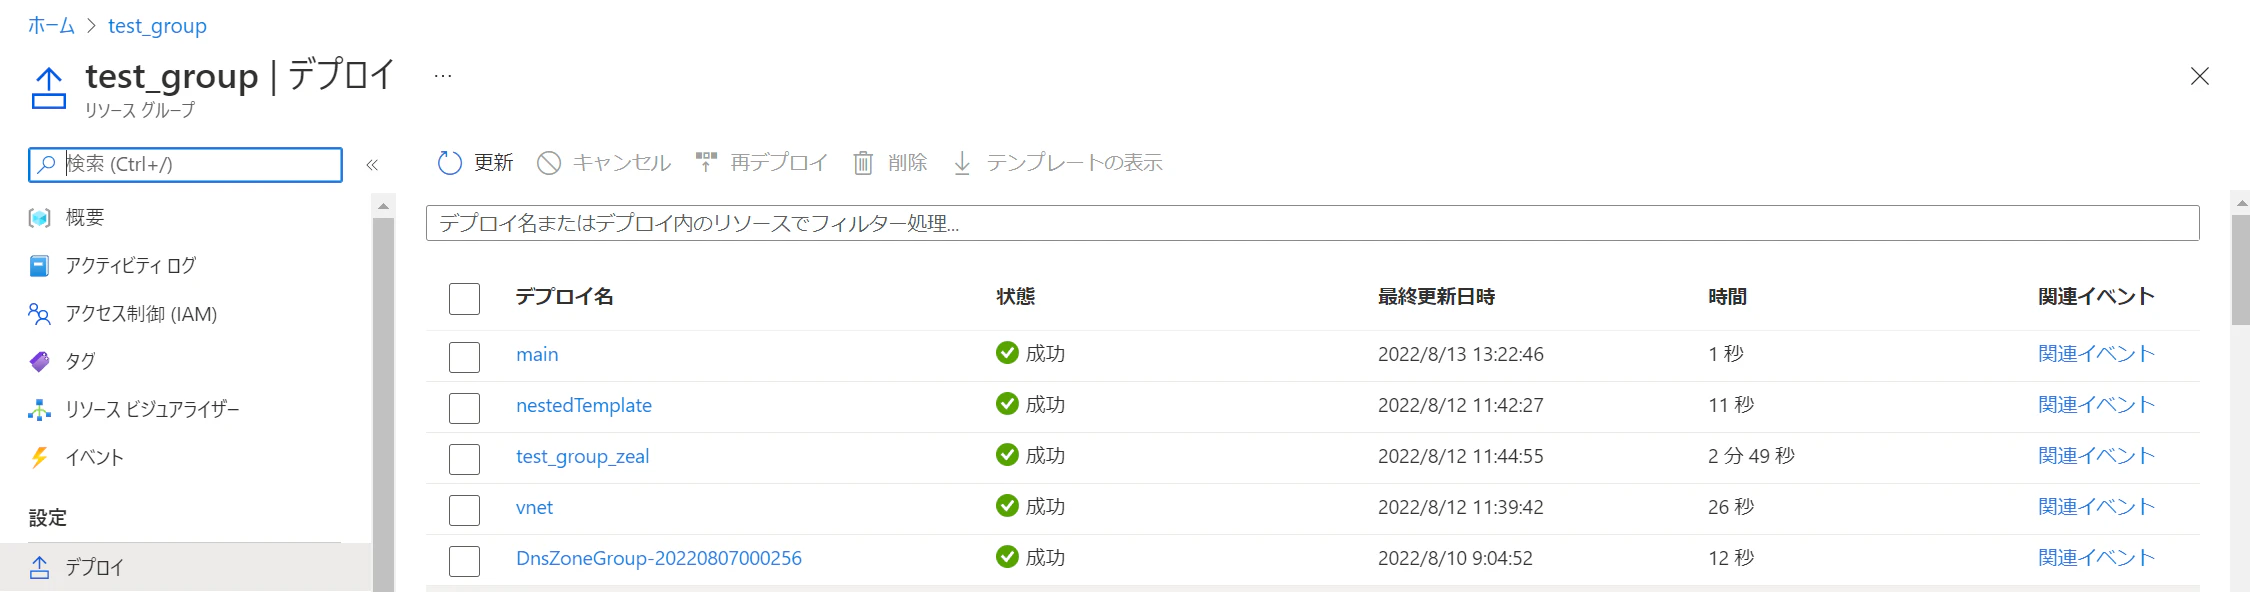
Task: Open the nestedTemplate deployment link
Action: [x=584, y=405]
